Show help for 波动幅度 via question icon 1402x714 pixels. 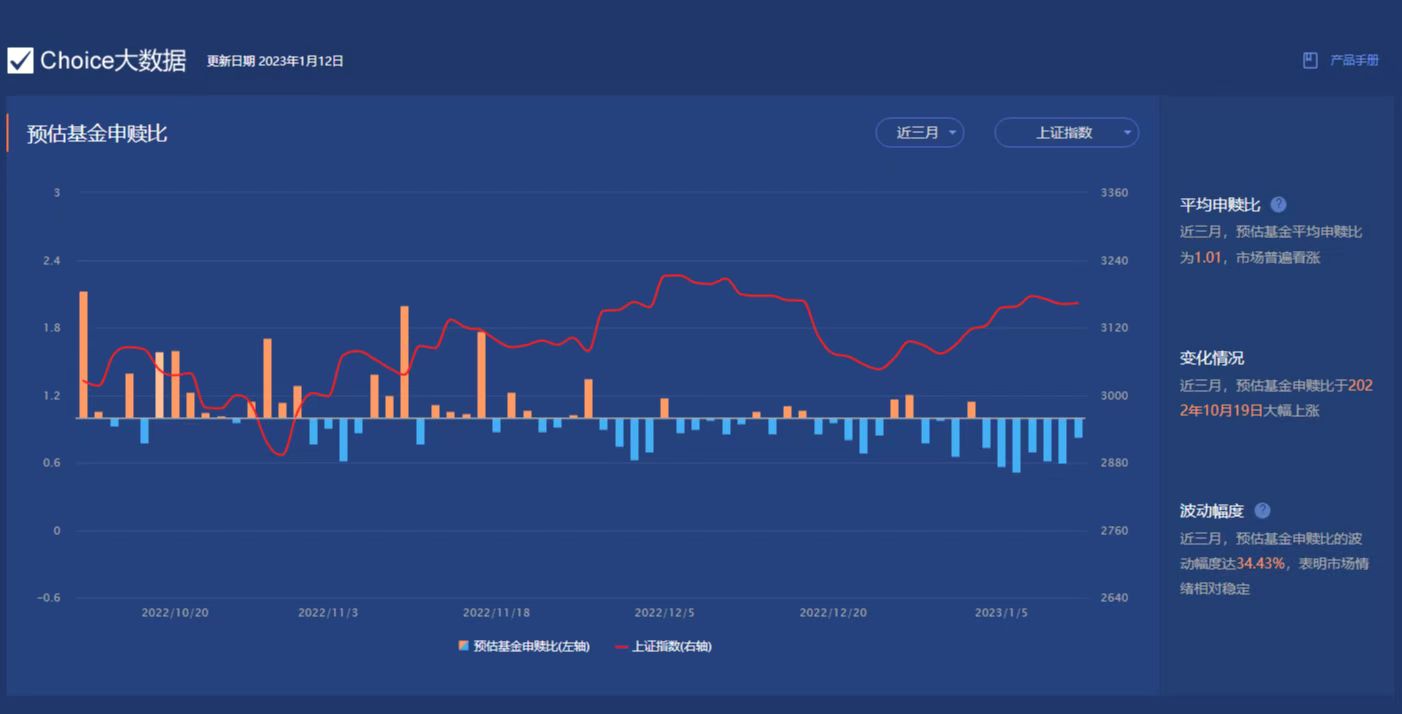click(x=1262, y=511)
